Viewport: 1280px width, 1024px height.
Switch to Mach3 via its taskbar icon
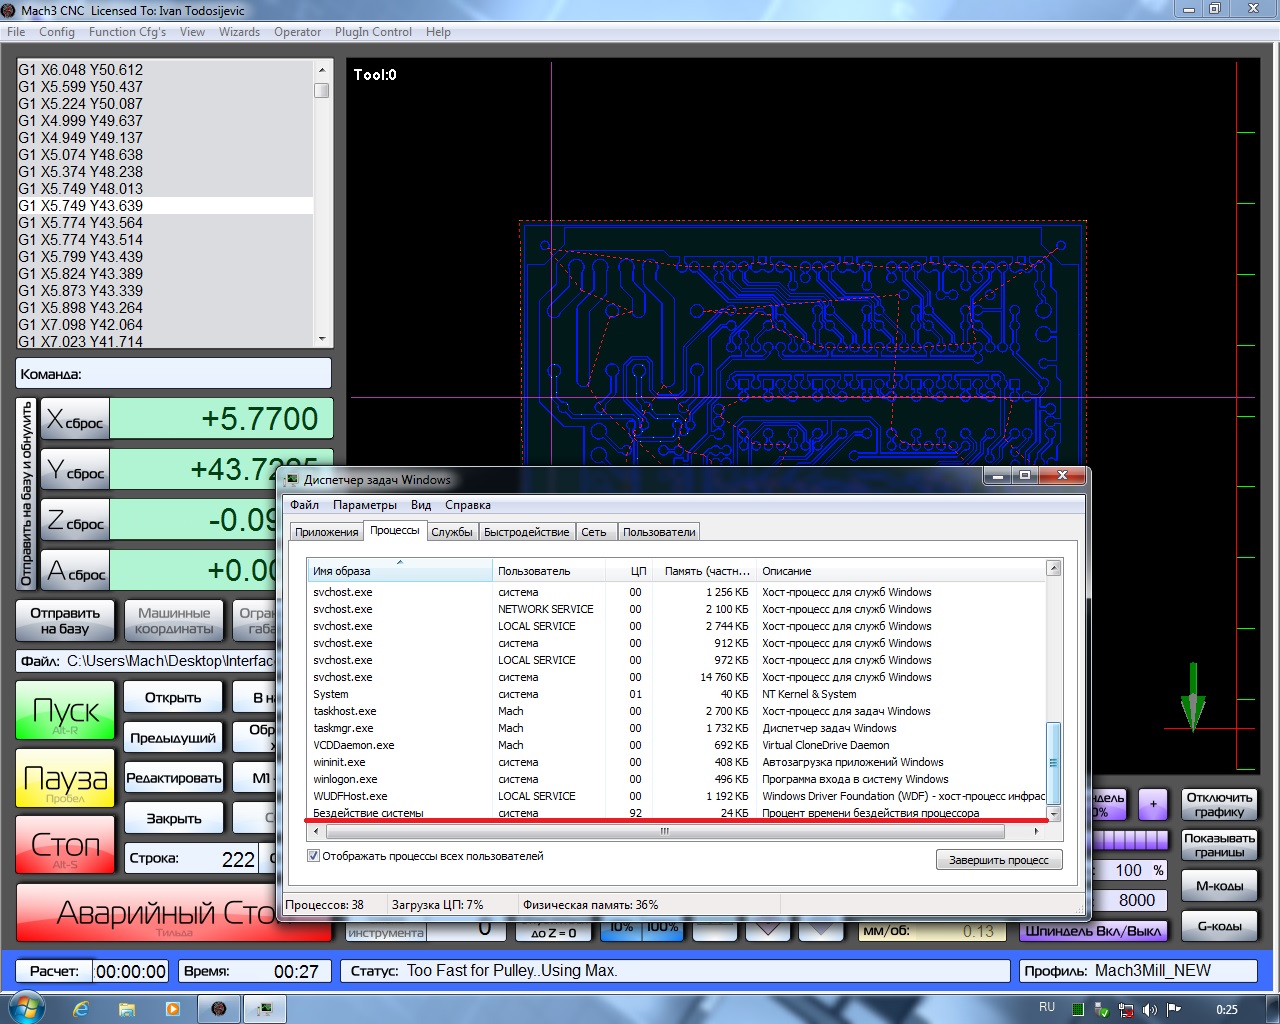coord(219,1008)
